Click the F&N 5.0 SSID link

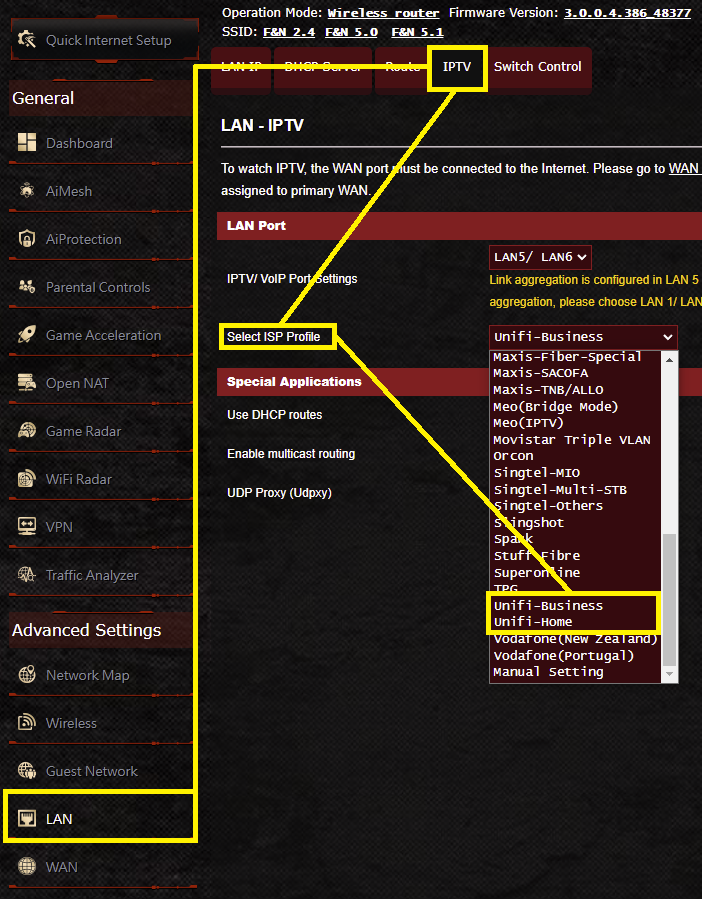click(349, 32)
